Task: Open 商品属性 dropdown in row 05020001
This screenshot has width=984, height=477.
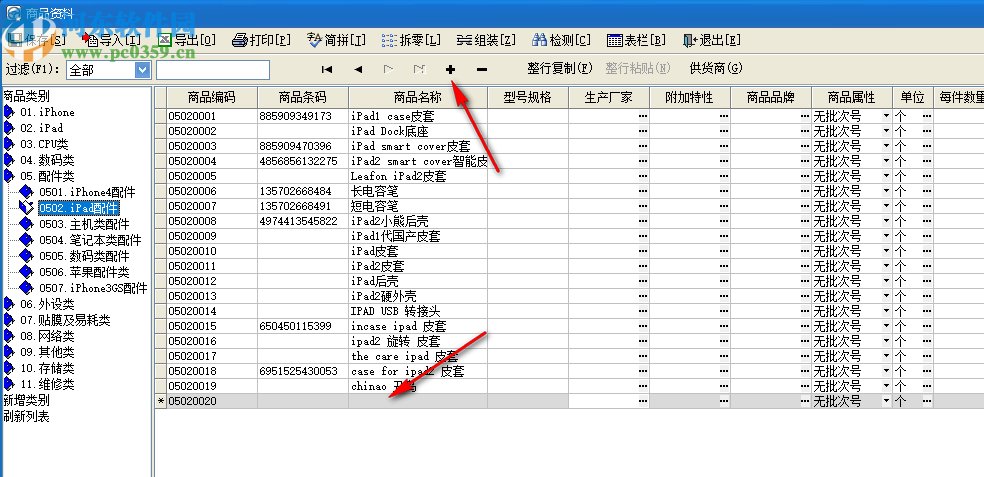Action: tap(887, 116)
